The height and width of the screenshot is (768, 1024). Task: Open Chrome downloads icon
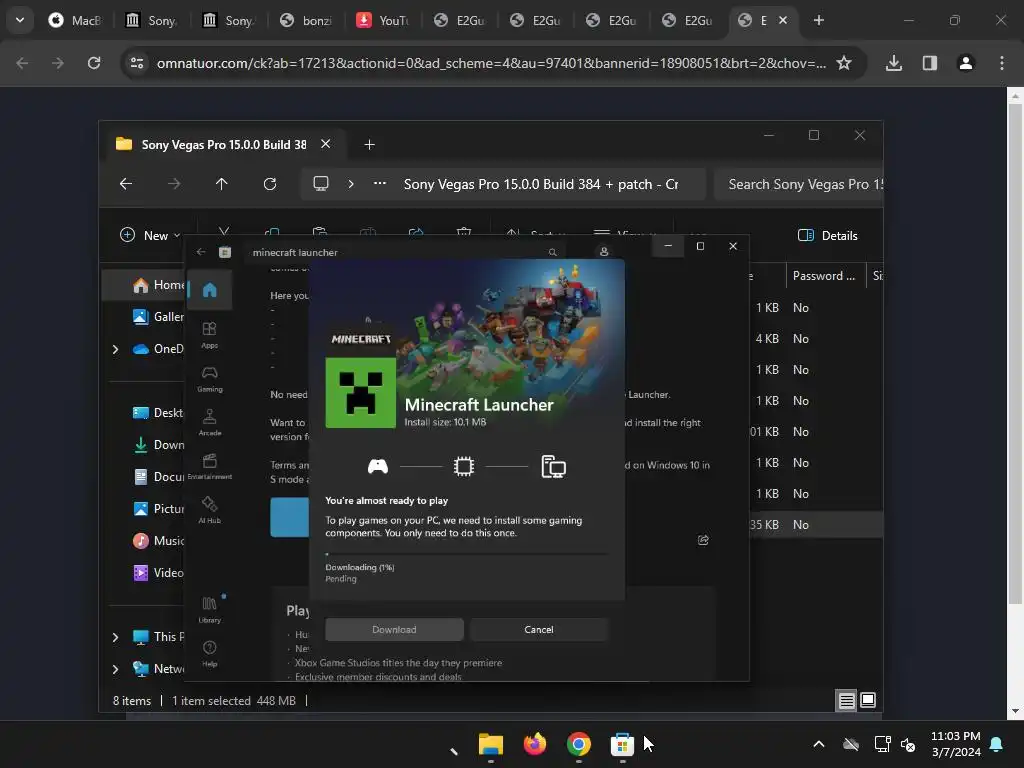coord(893,63)
